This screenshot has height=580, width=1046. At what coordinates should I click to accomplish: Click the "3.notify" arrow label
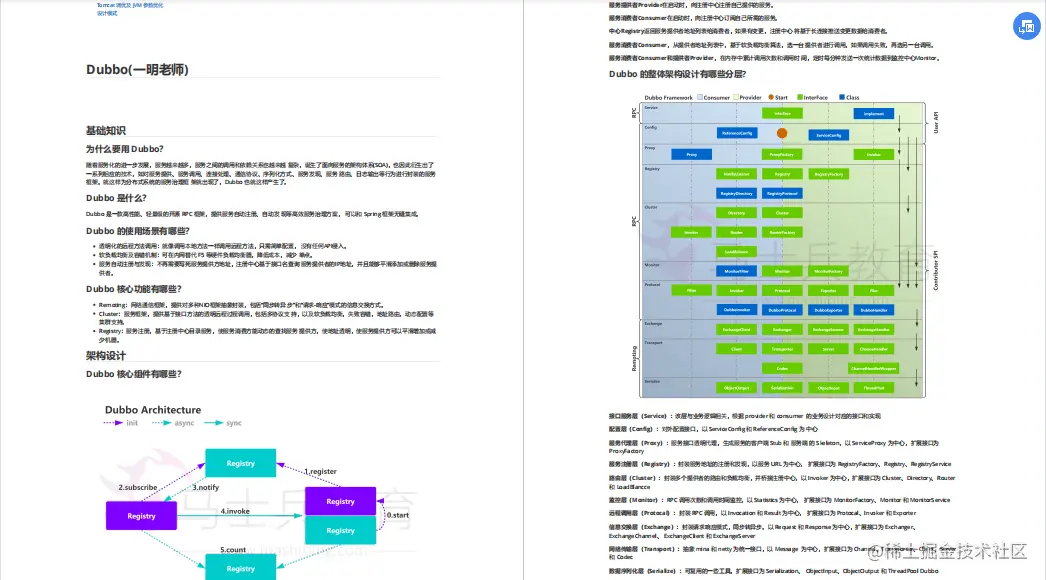205,487
